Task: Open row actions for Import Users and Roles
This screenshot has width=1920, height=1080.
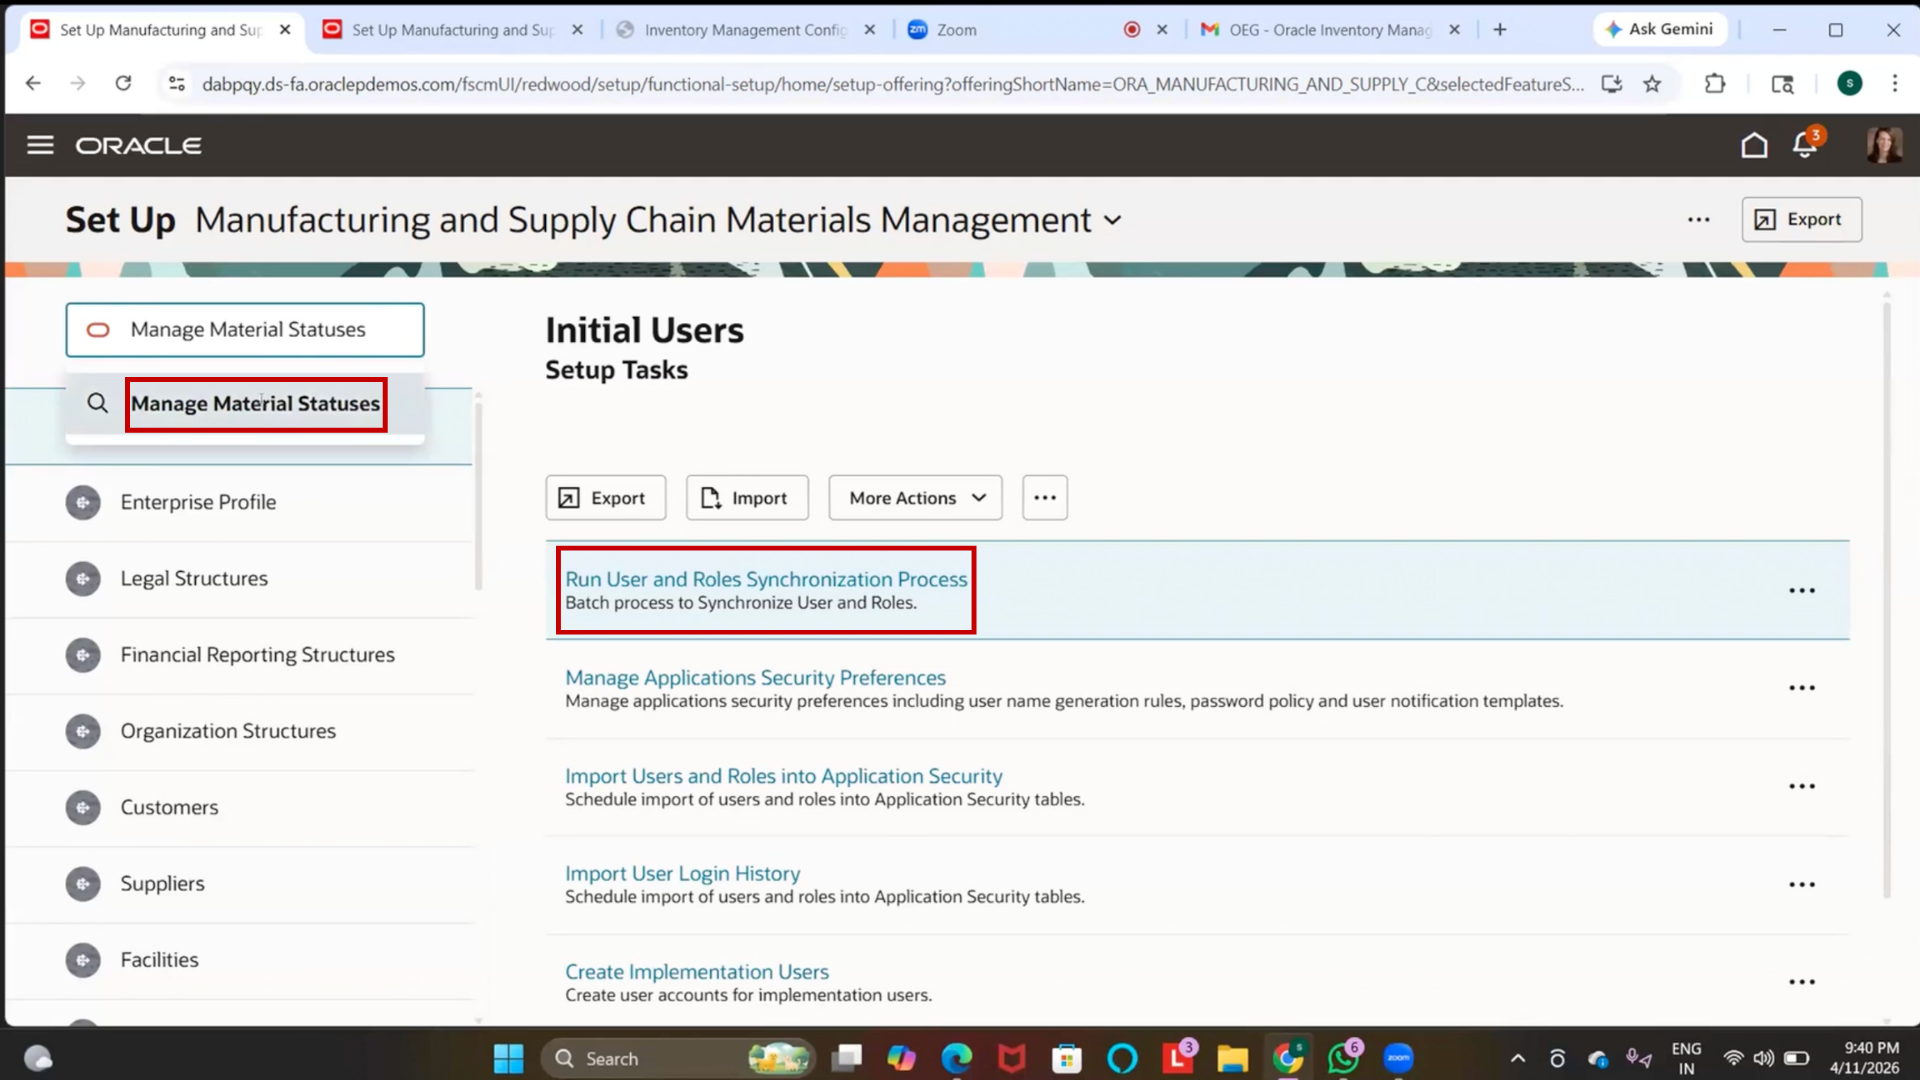Action: (1802, 787)
